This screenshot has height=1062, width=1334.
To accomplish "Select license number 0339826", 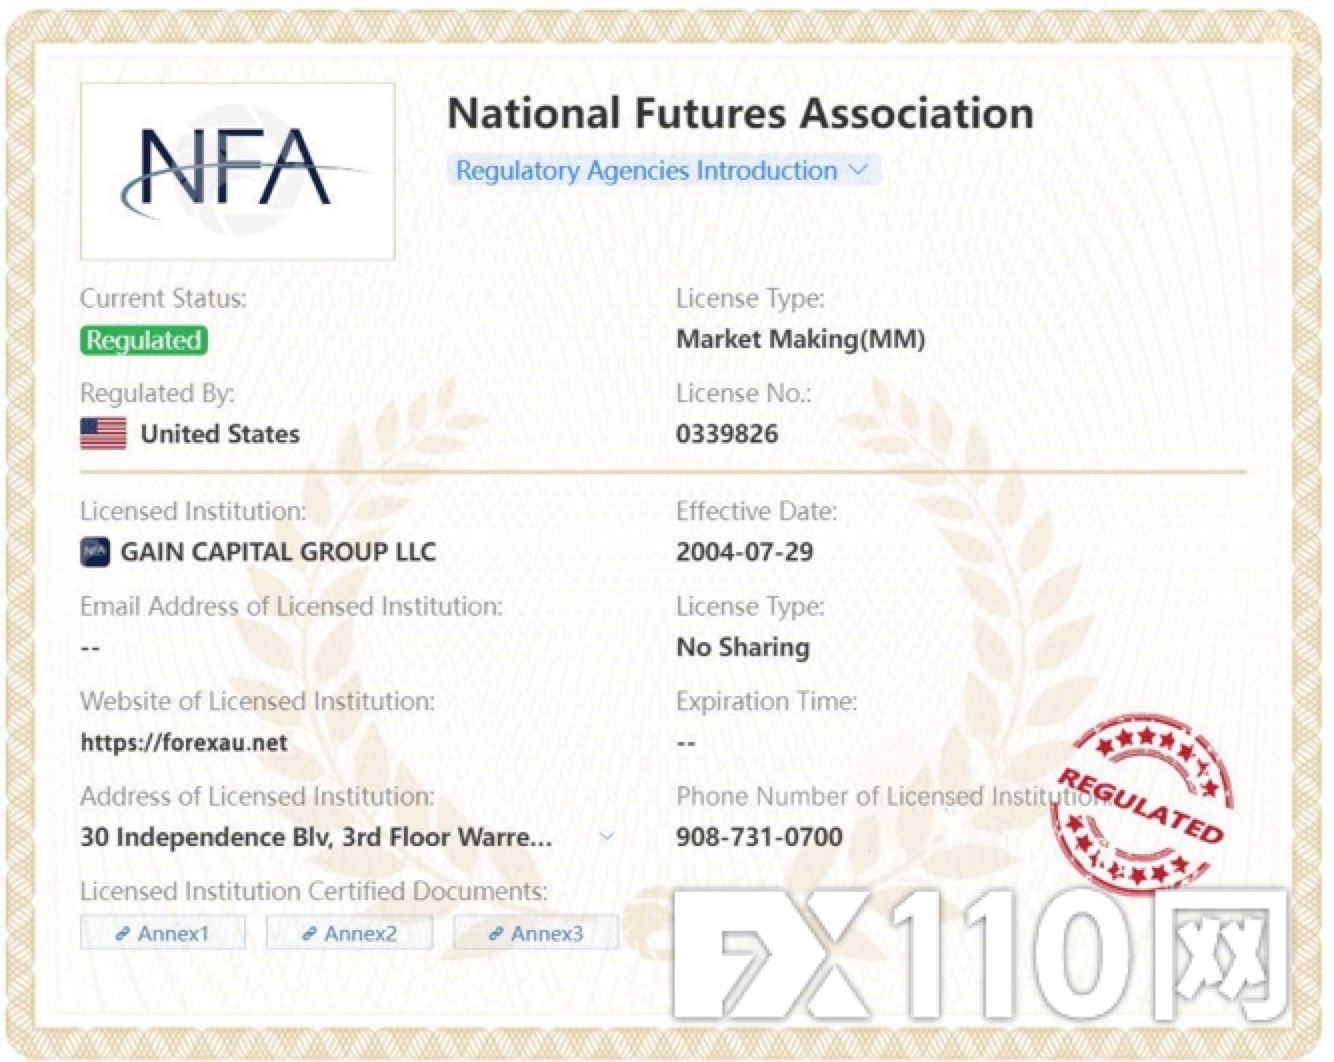I will (x=727, y=434).
